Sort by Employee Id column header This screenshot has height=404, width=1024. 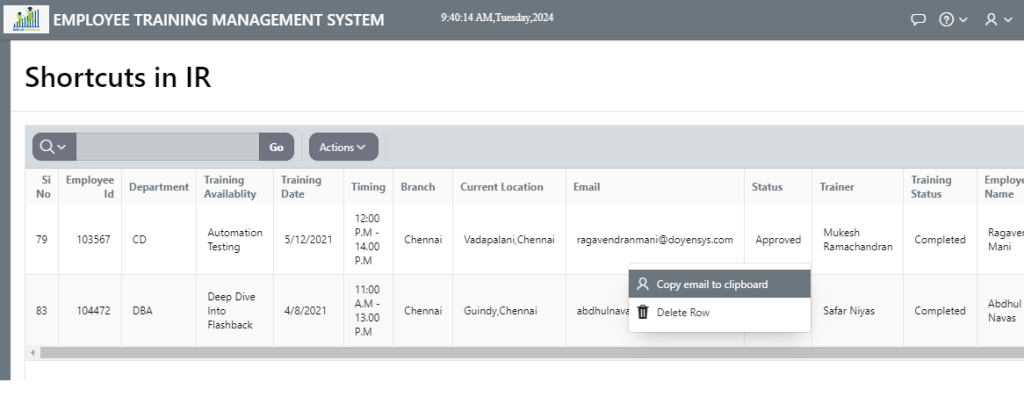[90, 187]
